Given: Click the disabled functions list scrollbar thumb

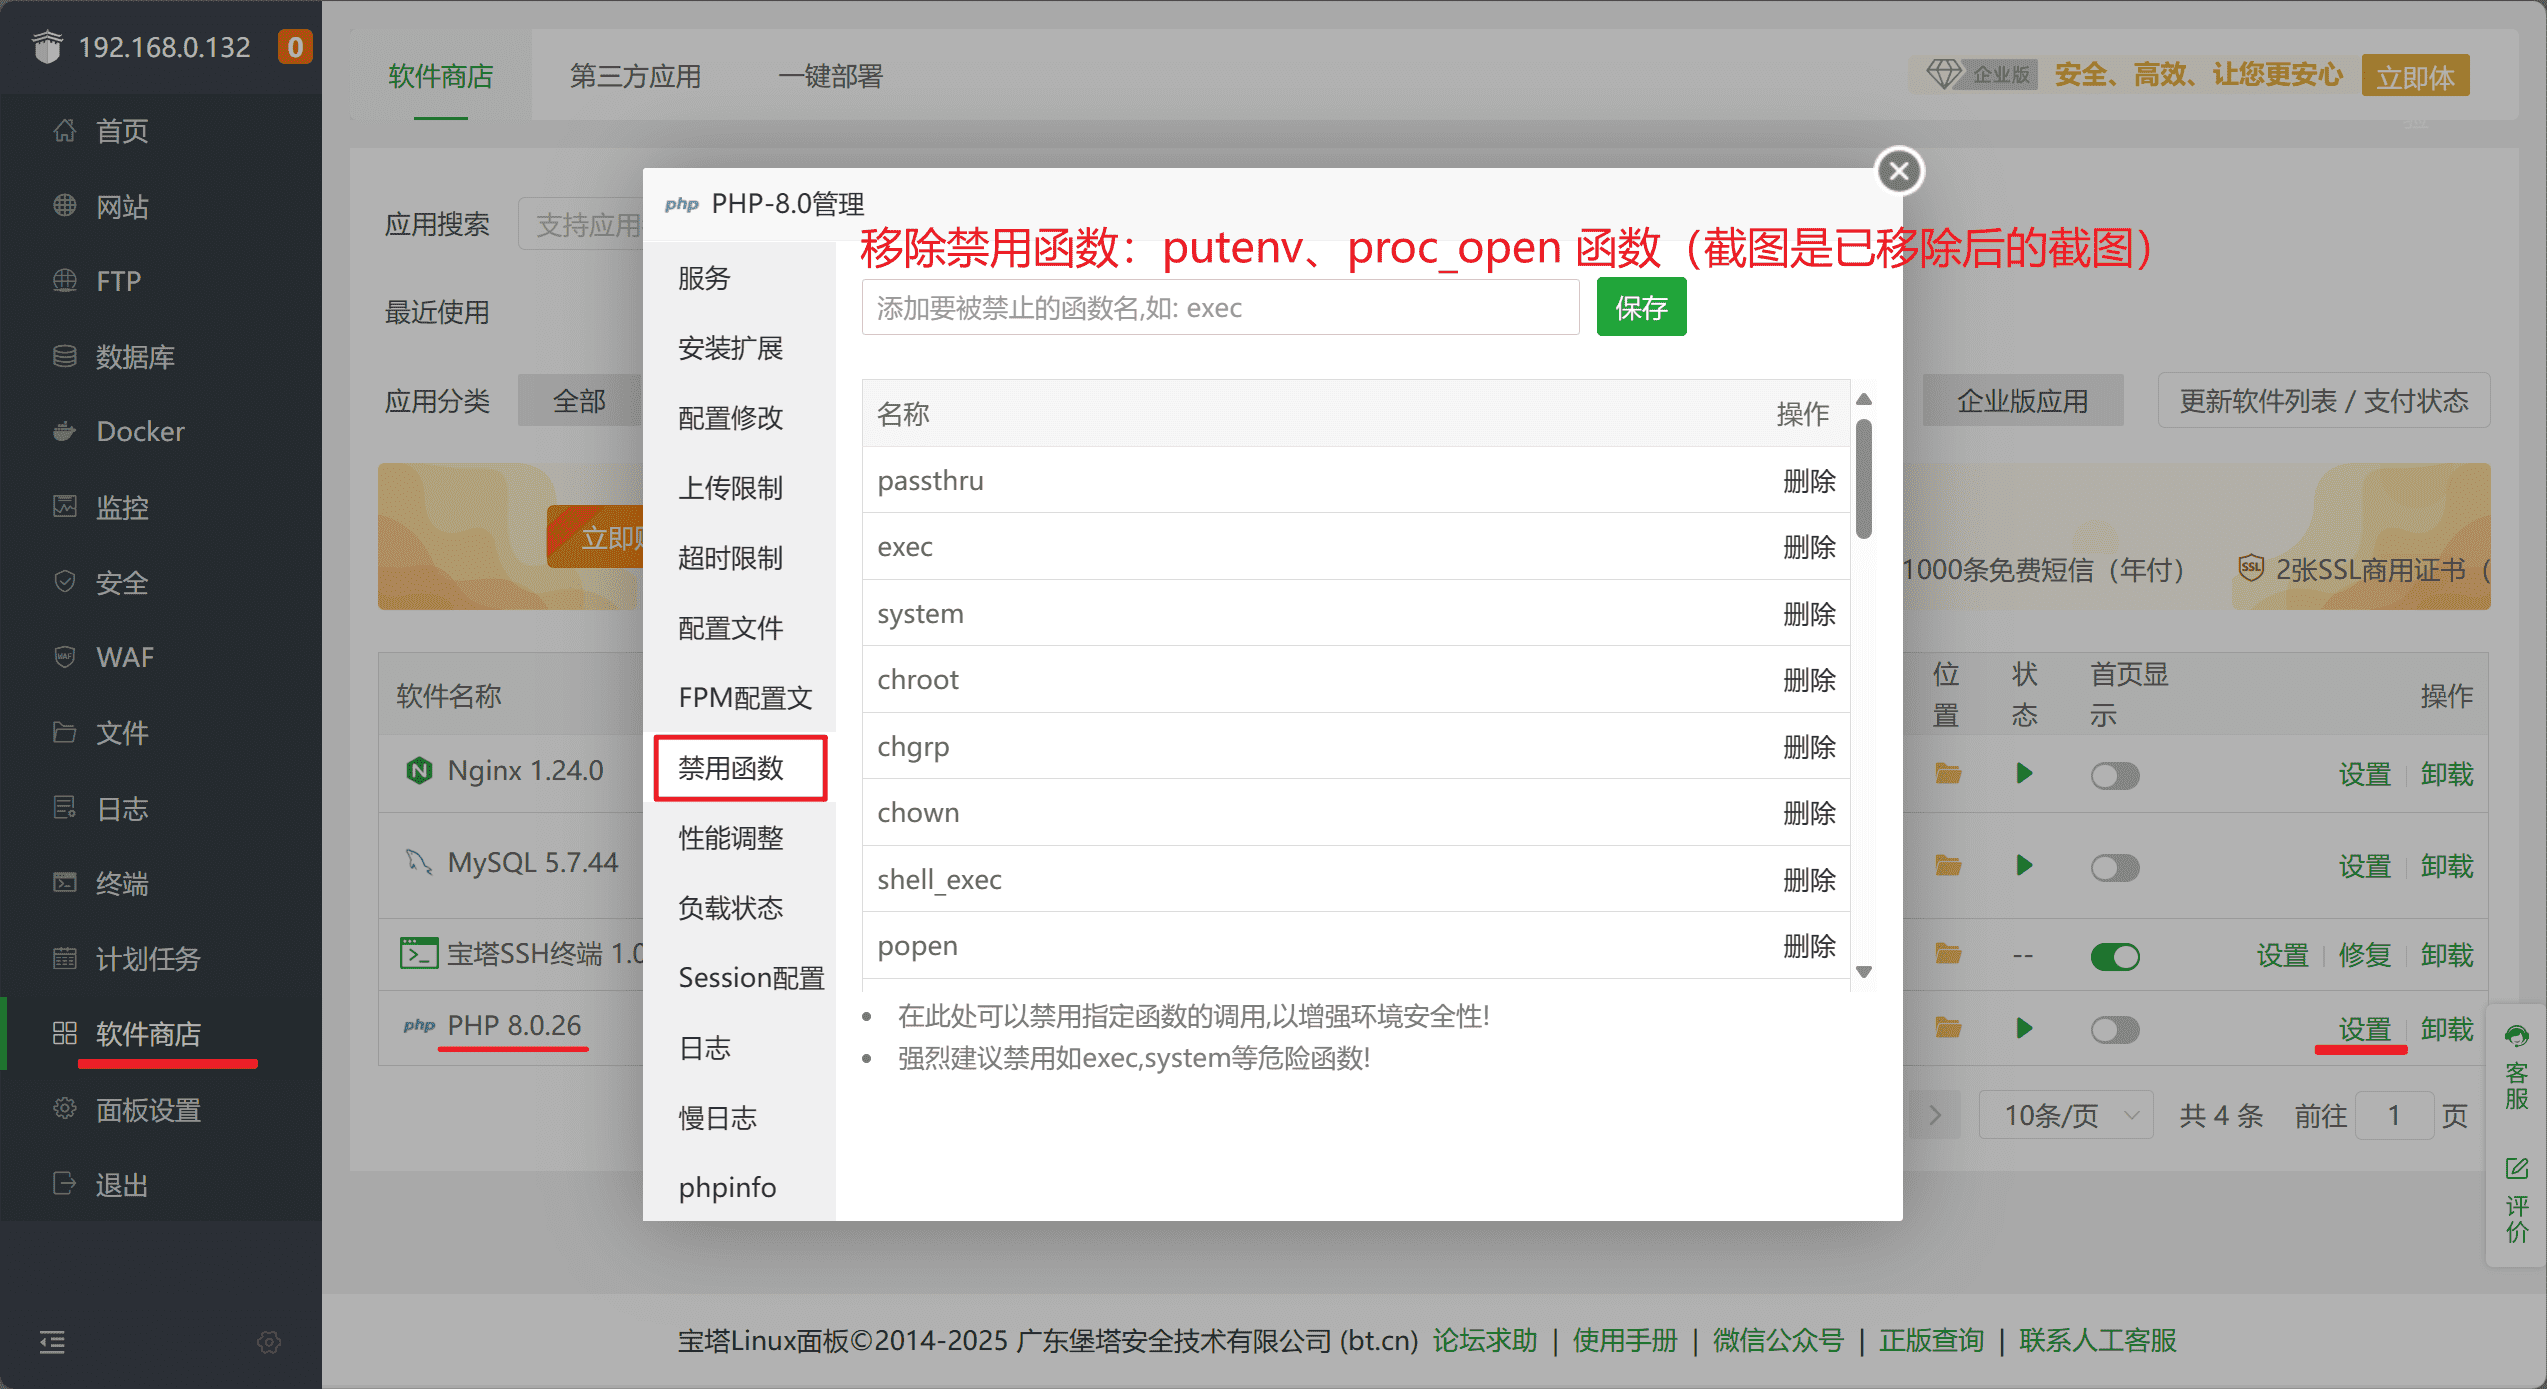Looking at the screenshot, I should coord(1864,478).
